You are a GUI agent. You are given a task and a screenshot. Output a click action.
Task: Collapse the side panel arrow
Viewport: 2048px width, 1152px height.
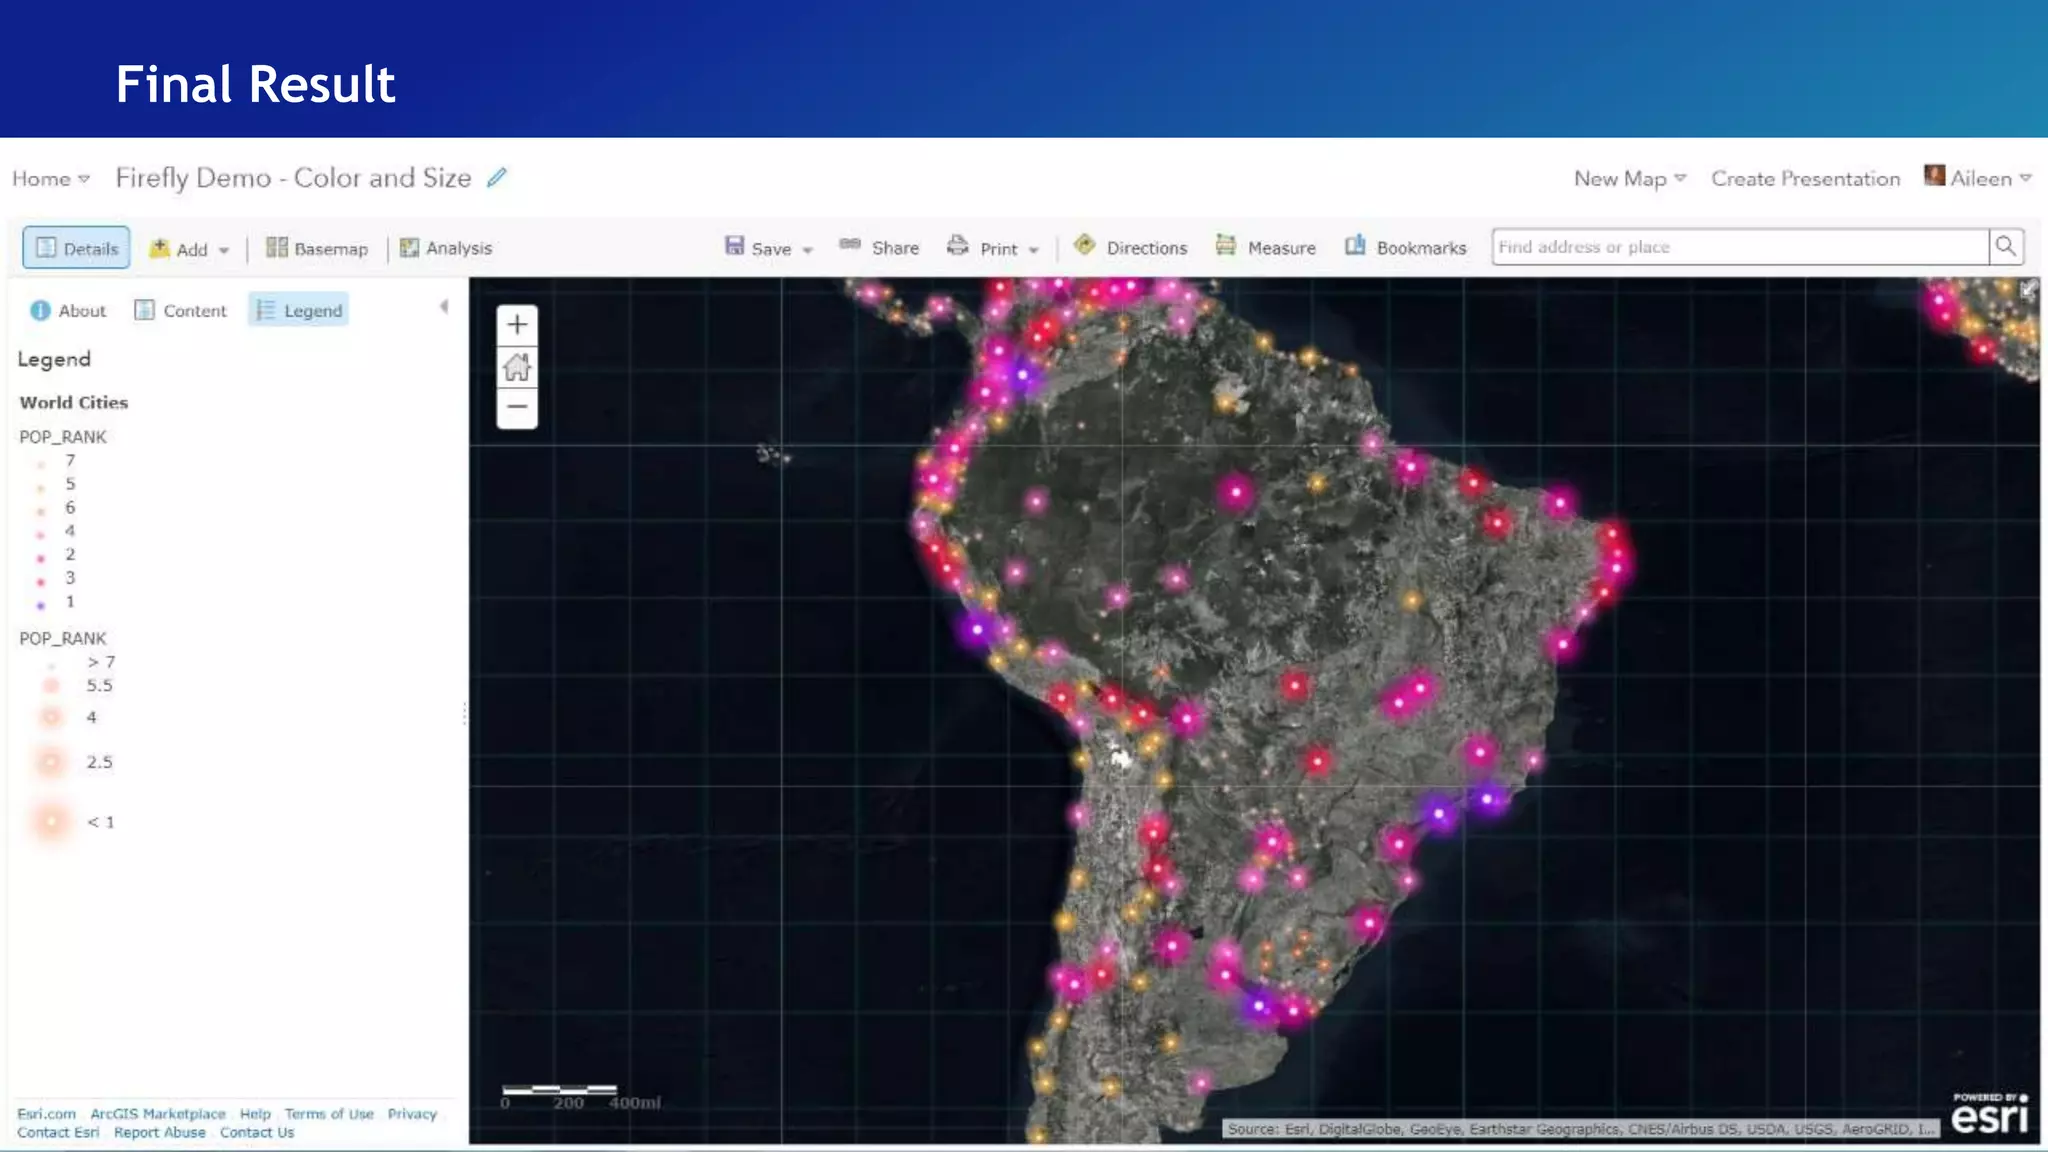tap(444, 307)
